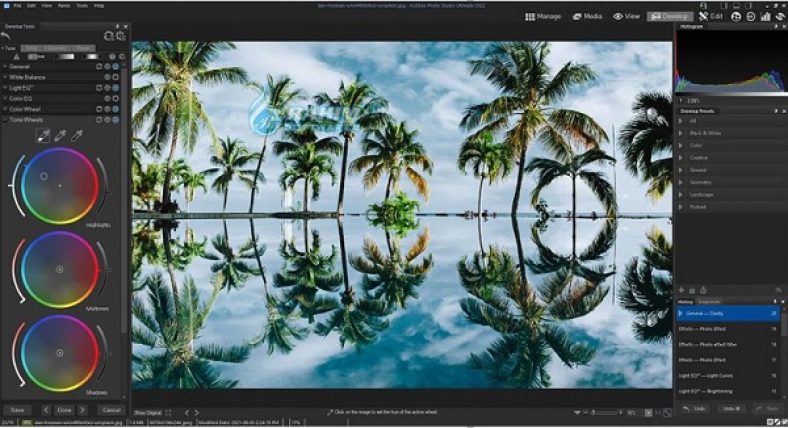This screenshot has width=788, height=428.
Task: Click the zoom slider in bottom bar
Action: pyautogui.click(x=603, y=412)
